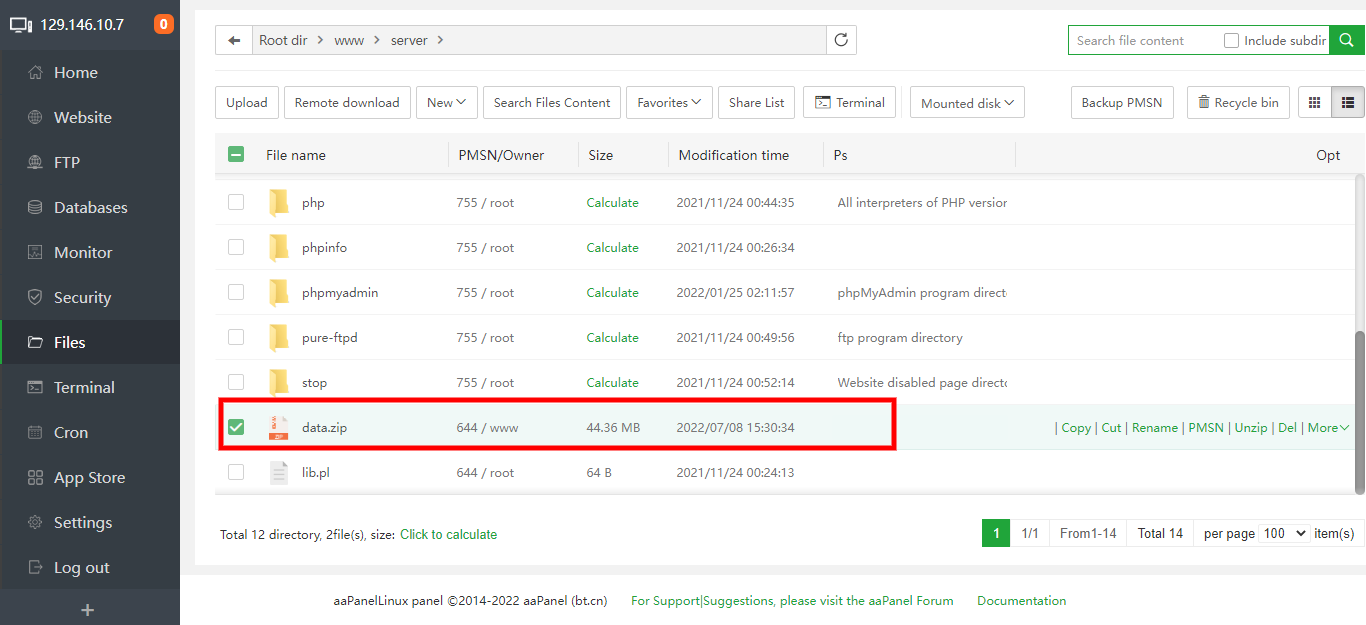Expand the Favorites dropdown
This screenshot has height=625, width=1366.
pos(669,102)
